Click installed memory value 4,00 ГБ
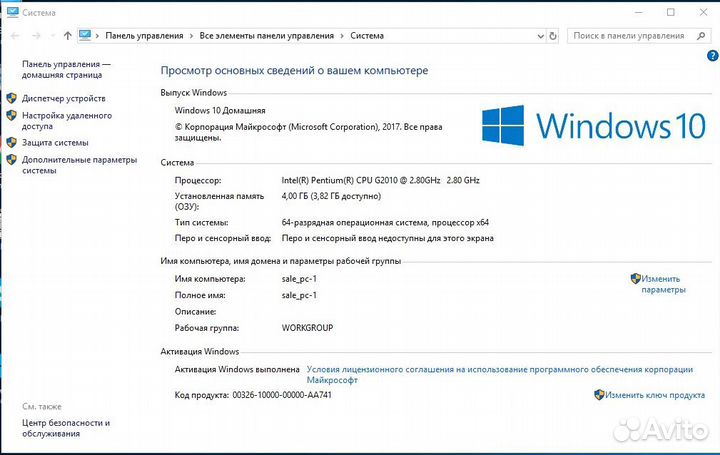This screenshot has height=455, width=720. tap(331, 196)
